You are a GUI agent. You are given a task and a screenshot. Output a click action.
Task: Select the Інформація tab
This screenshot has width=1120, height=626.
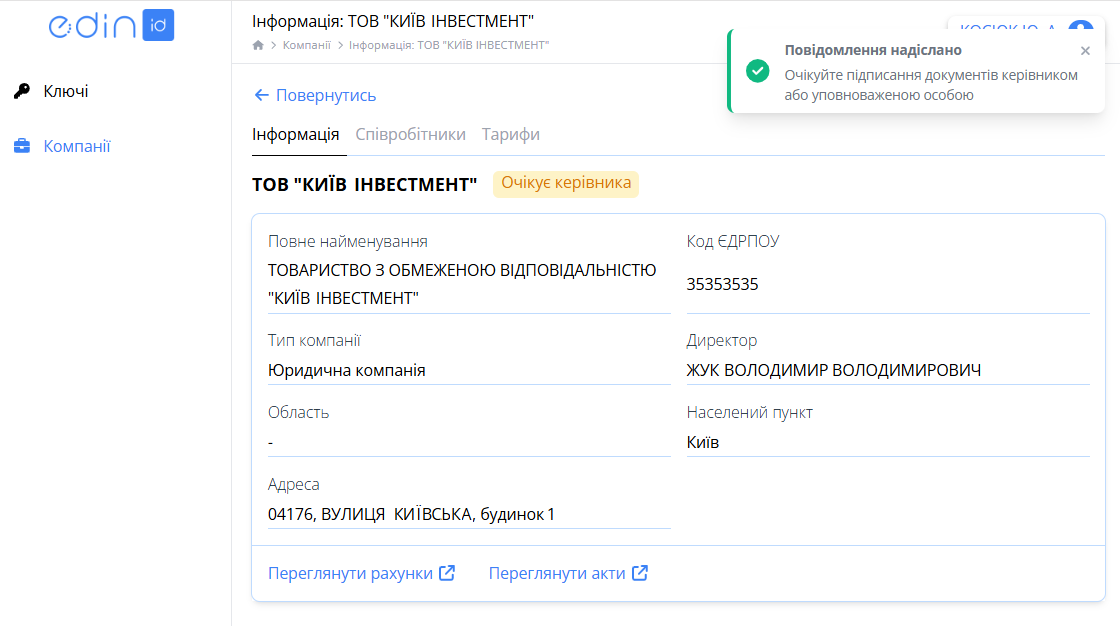pyautogui.click(x=298, y=133)
